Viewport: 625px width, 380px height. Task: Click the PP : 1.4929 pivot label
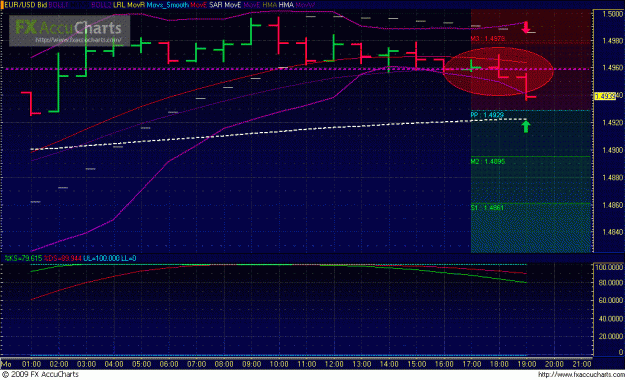coord(487,115)
